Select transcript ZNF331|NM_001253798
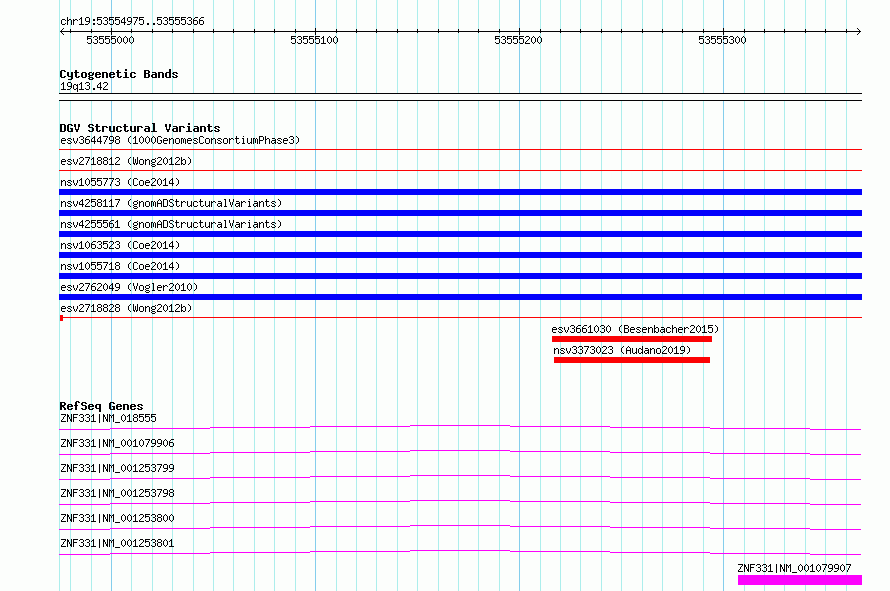 [117, 493]
